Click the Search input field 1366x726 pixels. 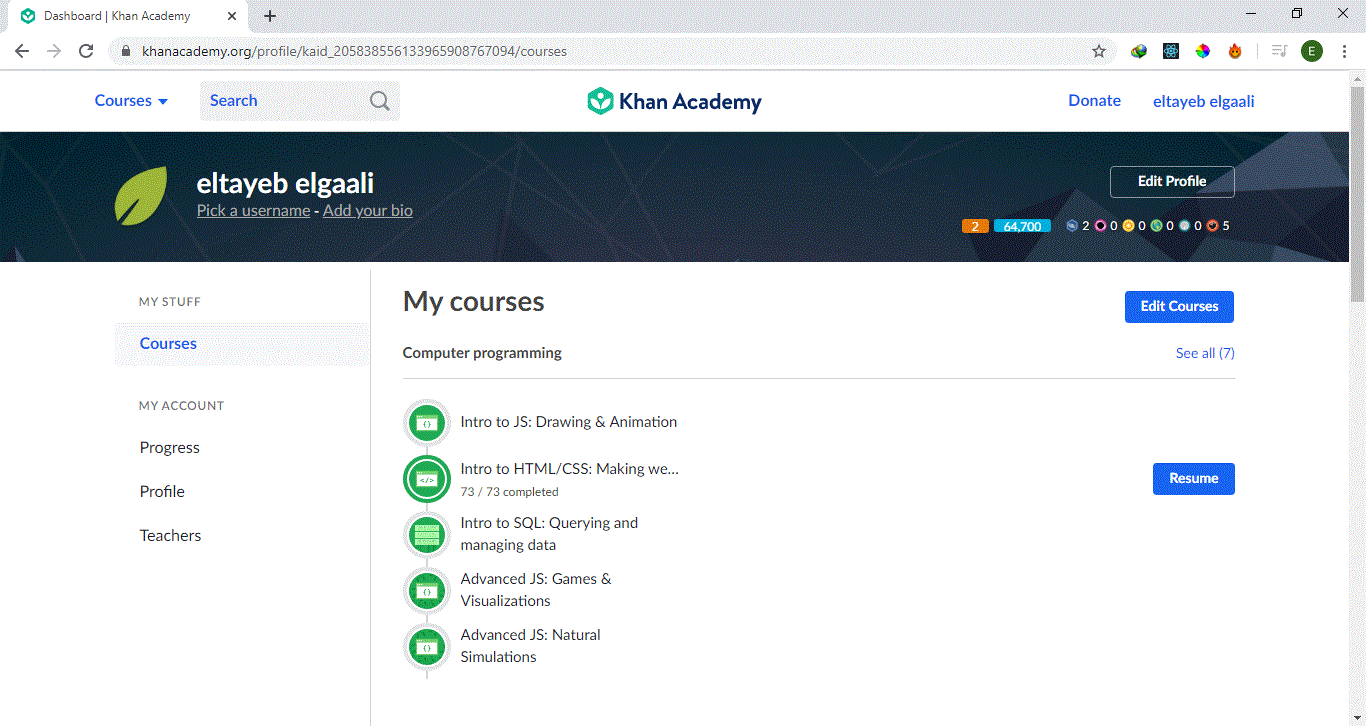coord(299,101)
